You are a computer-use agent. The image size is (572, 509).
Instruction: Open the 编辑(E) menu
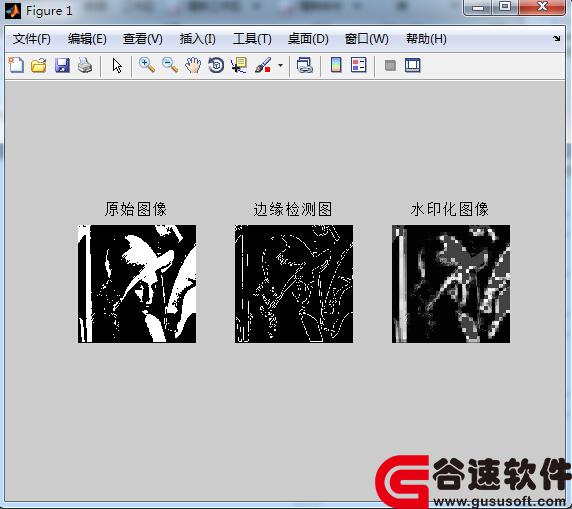tap(87, 39)
